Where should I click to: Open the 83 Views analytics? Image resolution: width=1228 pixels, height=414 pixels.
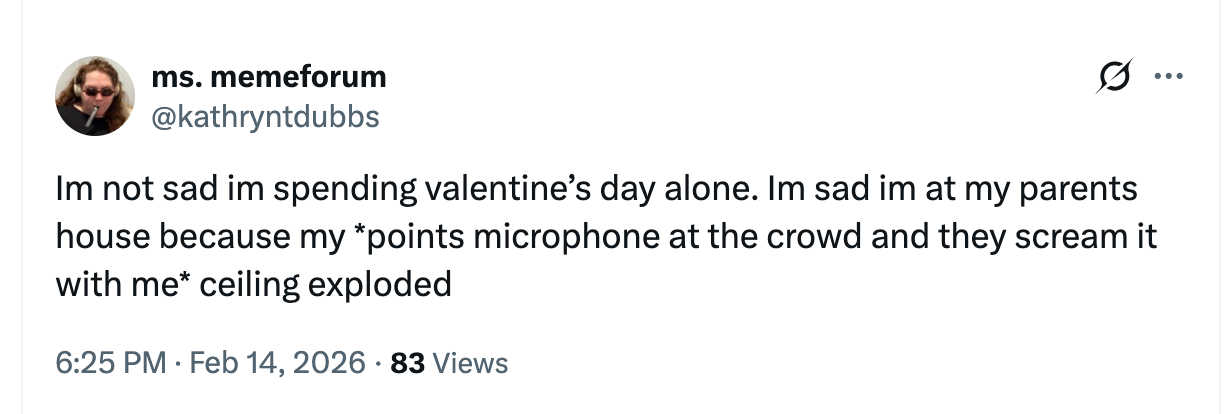click(449, 363)
